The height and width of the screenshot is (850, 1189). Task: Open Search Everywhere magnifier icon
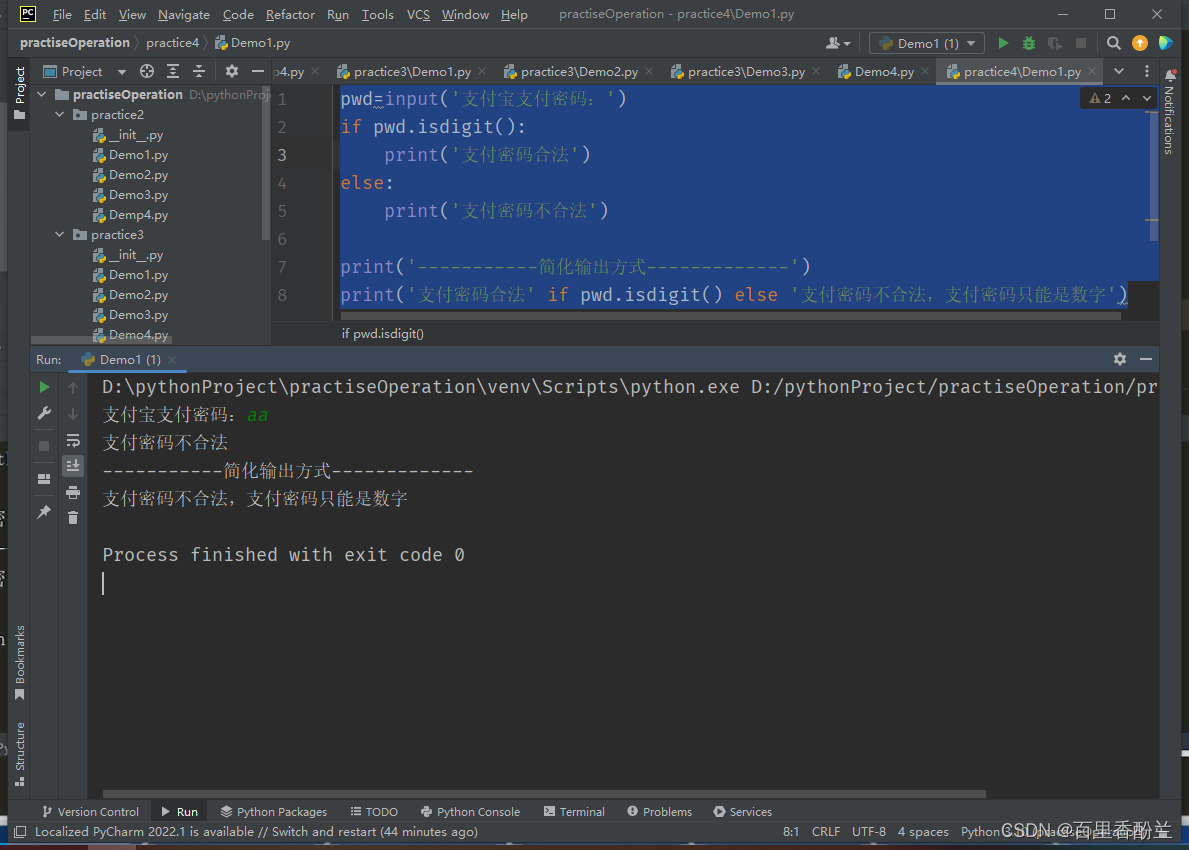(x=1113, y=43)
